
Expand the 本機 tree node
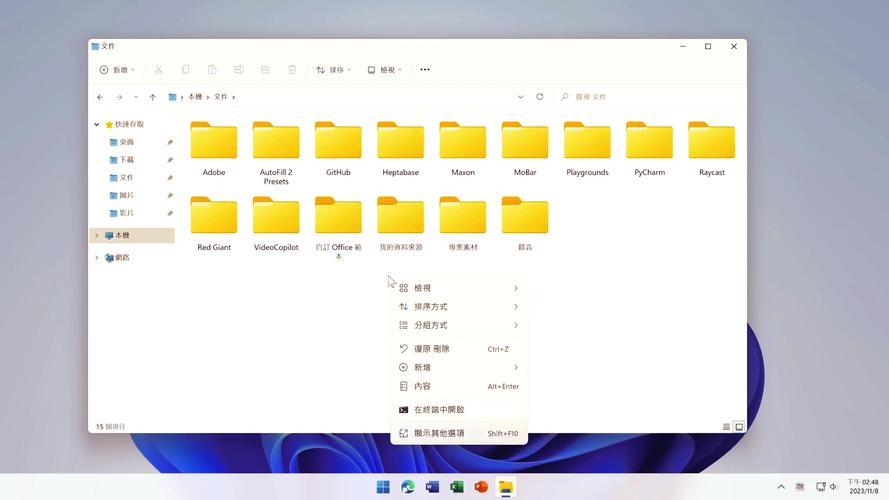[x=97, y=235]
